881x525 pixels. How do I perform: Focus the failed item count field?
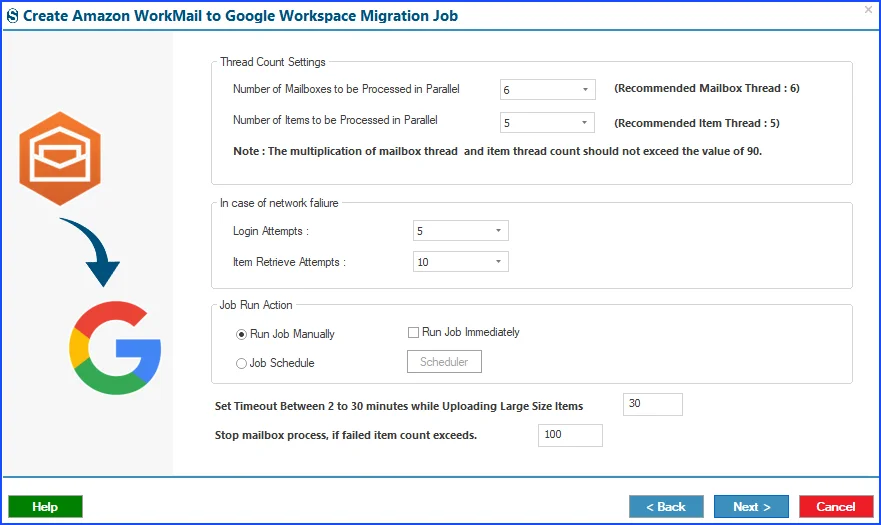(x=570, y=435)
